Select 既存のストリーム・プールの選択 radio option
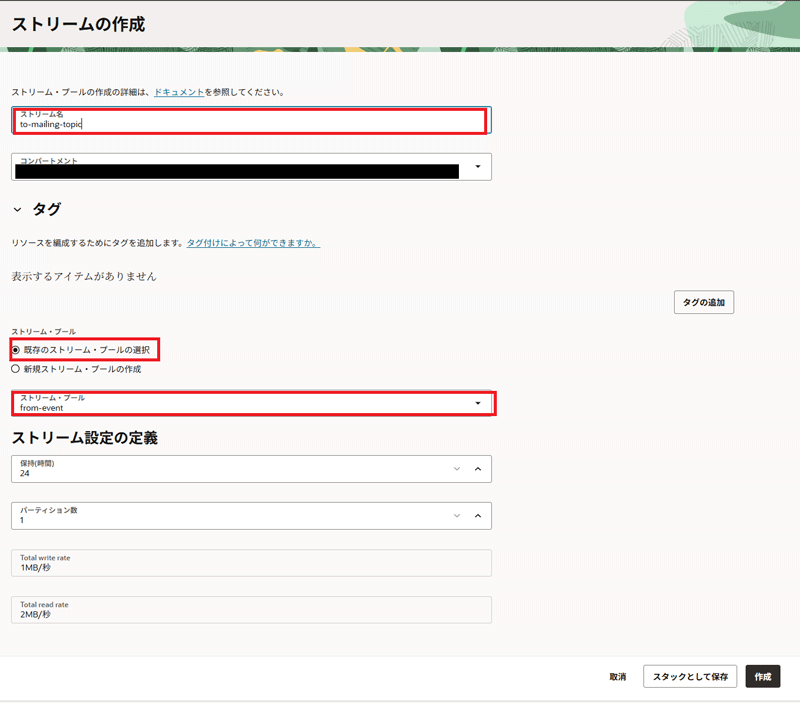This screenshot has height=703, width=800. coord(16,350)
